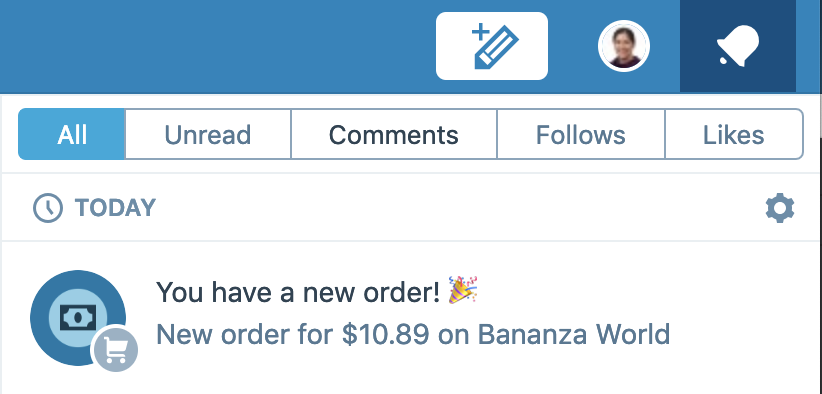Open notification settings gear icon
Image resolution: width=822 pixels, height=394 pixels.
pyautogui.click(x=780, y=208)
